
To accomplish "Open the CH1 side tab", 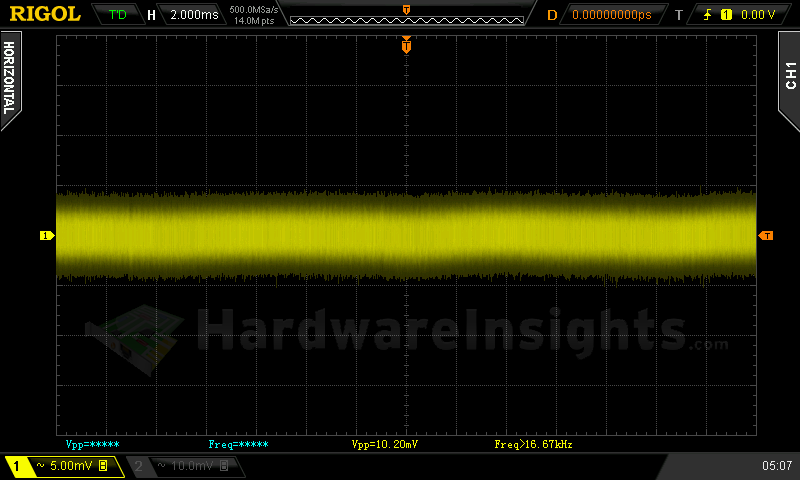I will click(789, 70).
